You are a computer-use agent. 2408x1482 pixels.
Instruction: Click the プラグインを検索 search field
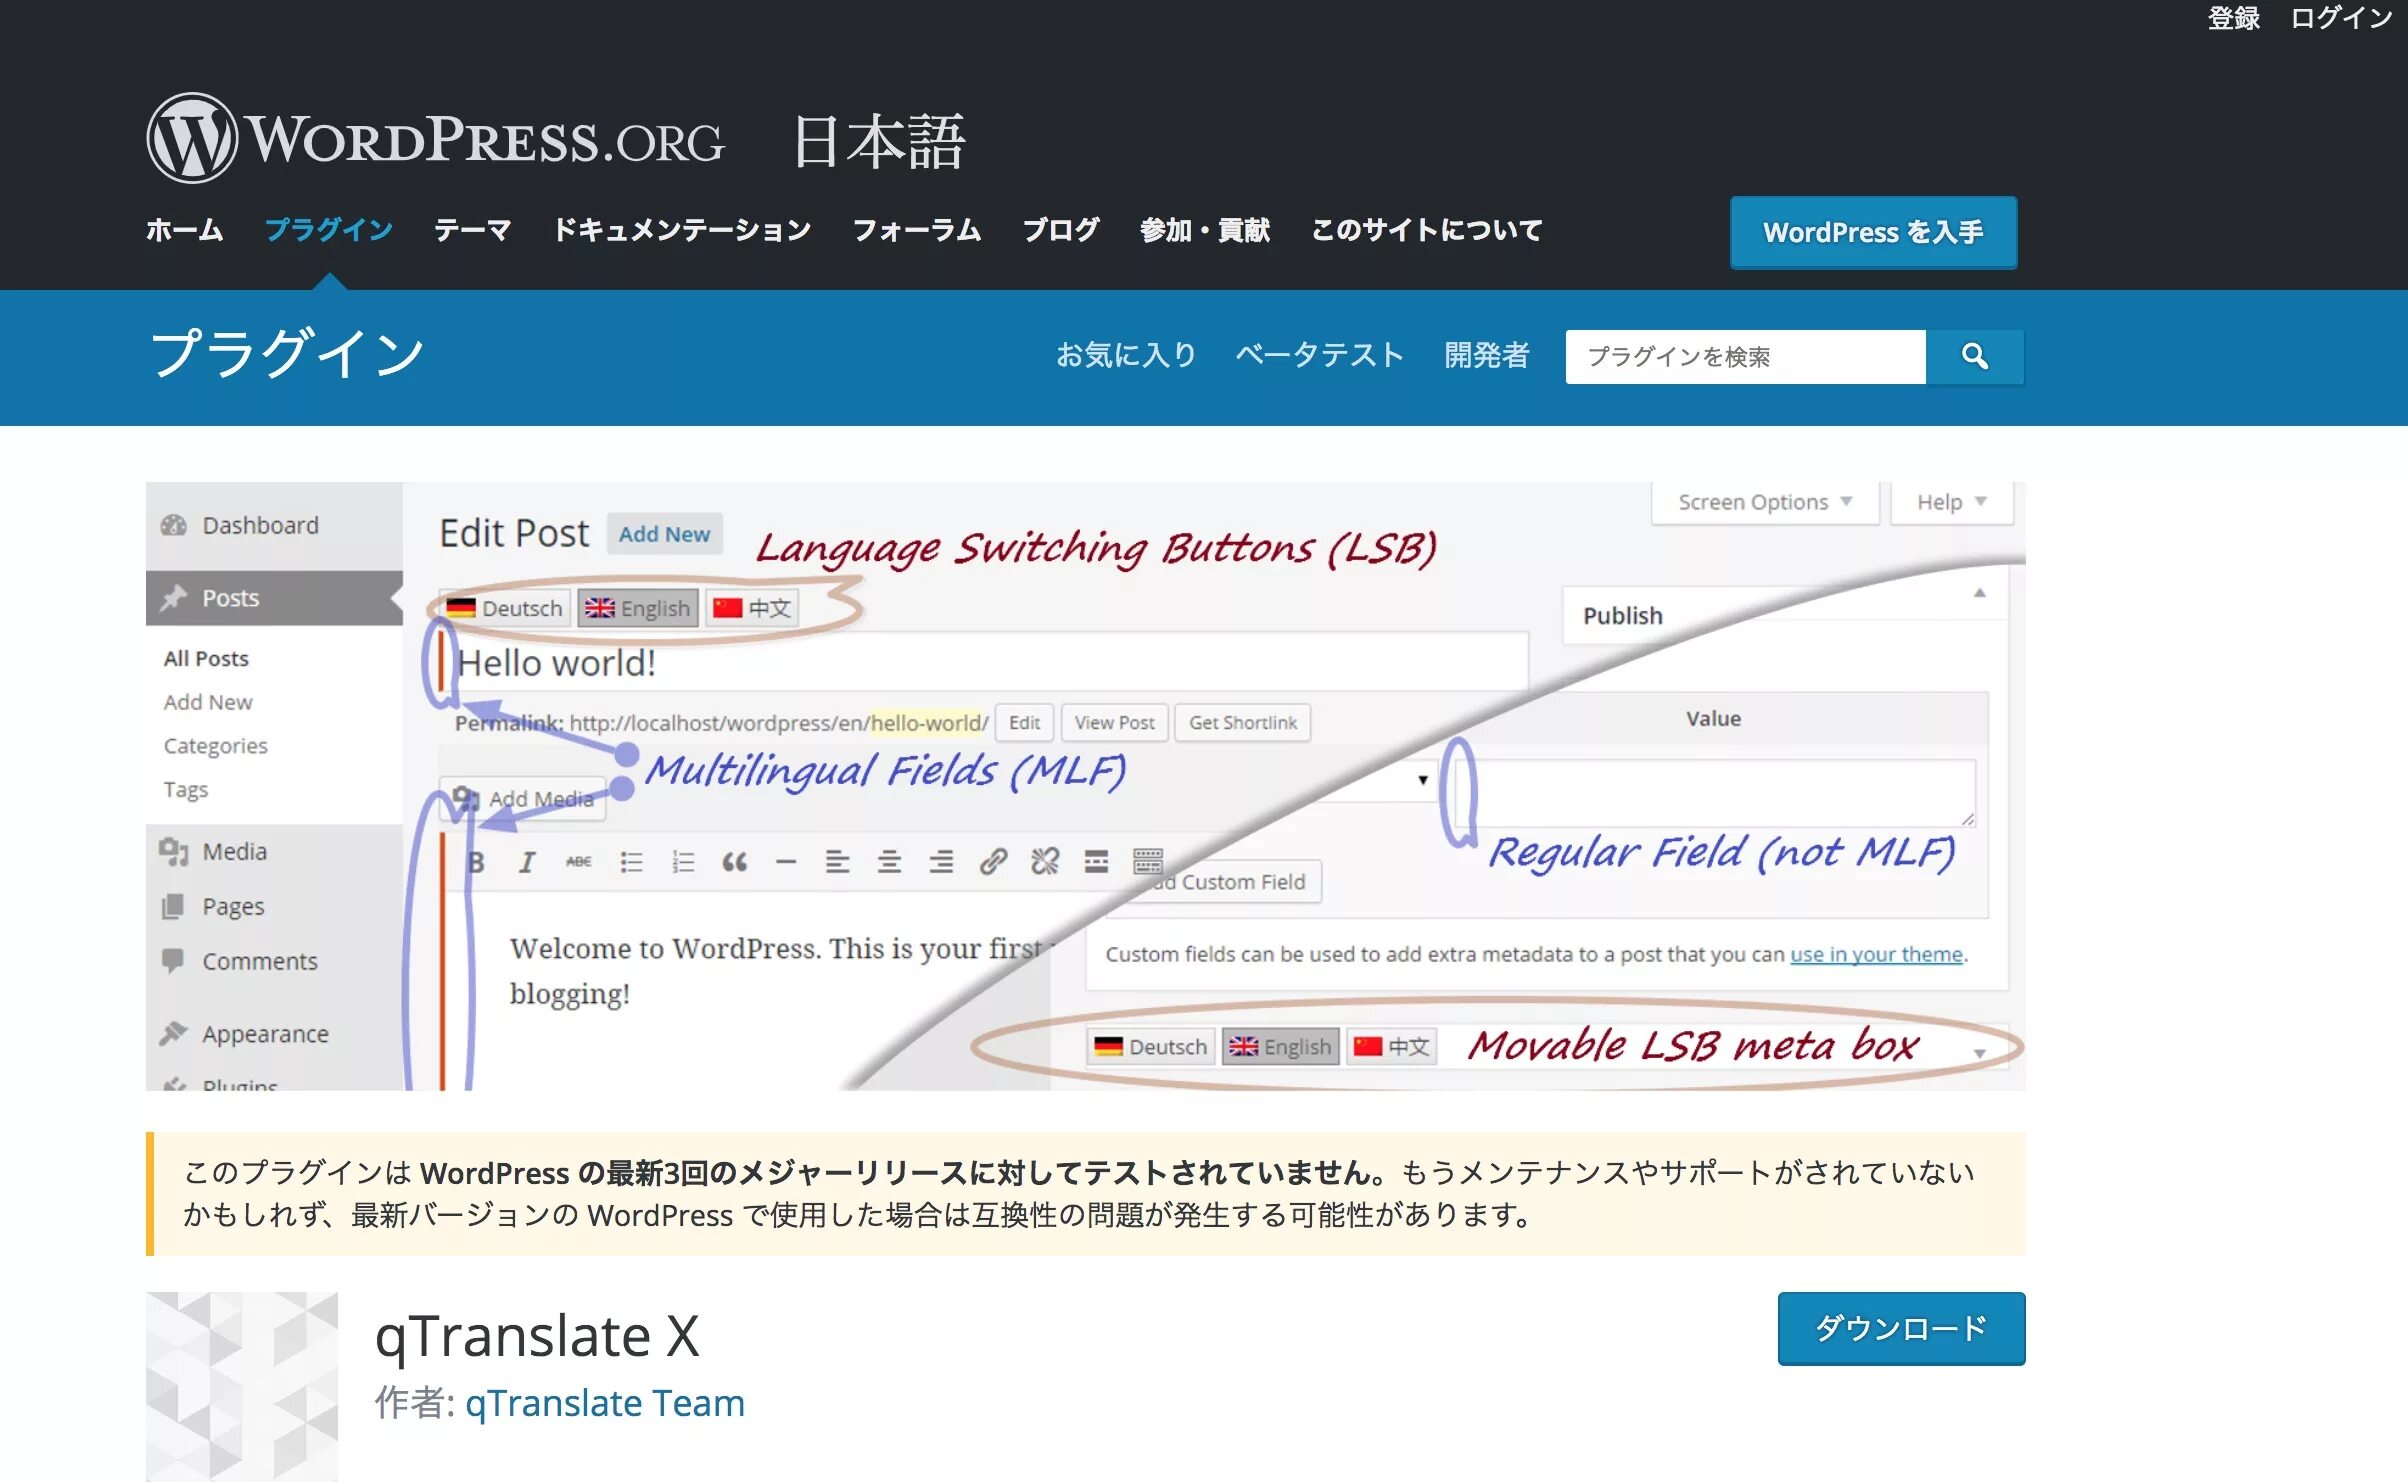[x=1745, y=356]
